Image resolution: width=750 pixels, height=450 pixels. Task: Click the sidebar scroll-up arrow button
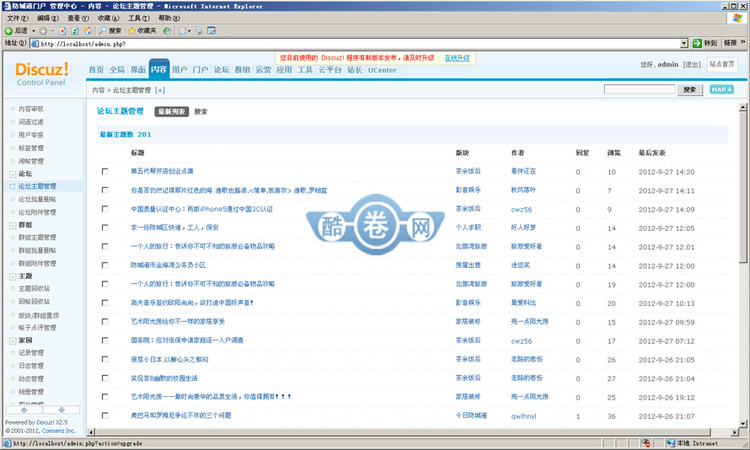pyautogui.click(x=25, y=410)
